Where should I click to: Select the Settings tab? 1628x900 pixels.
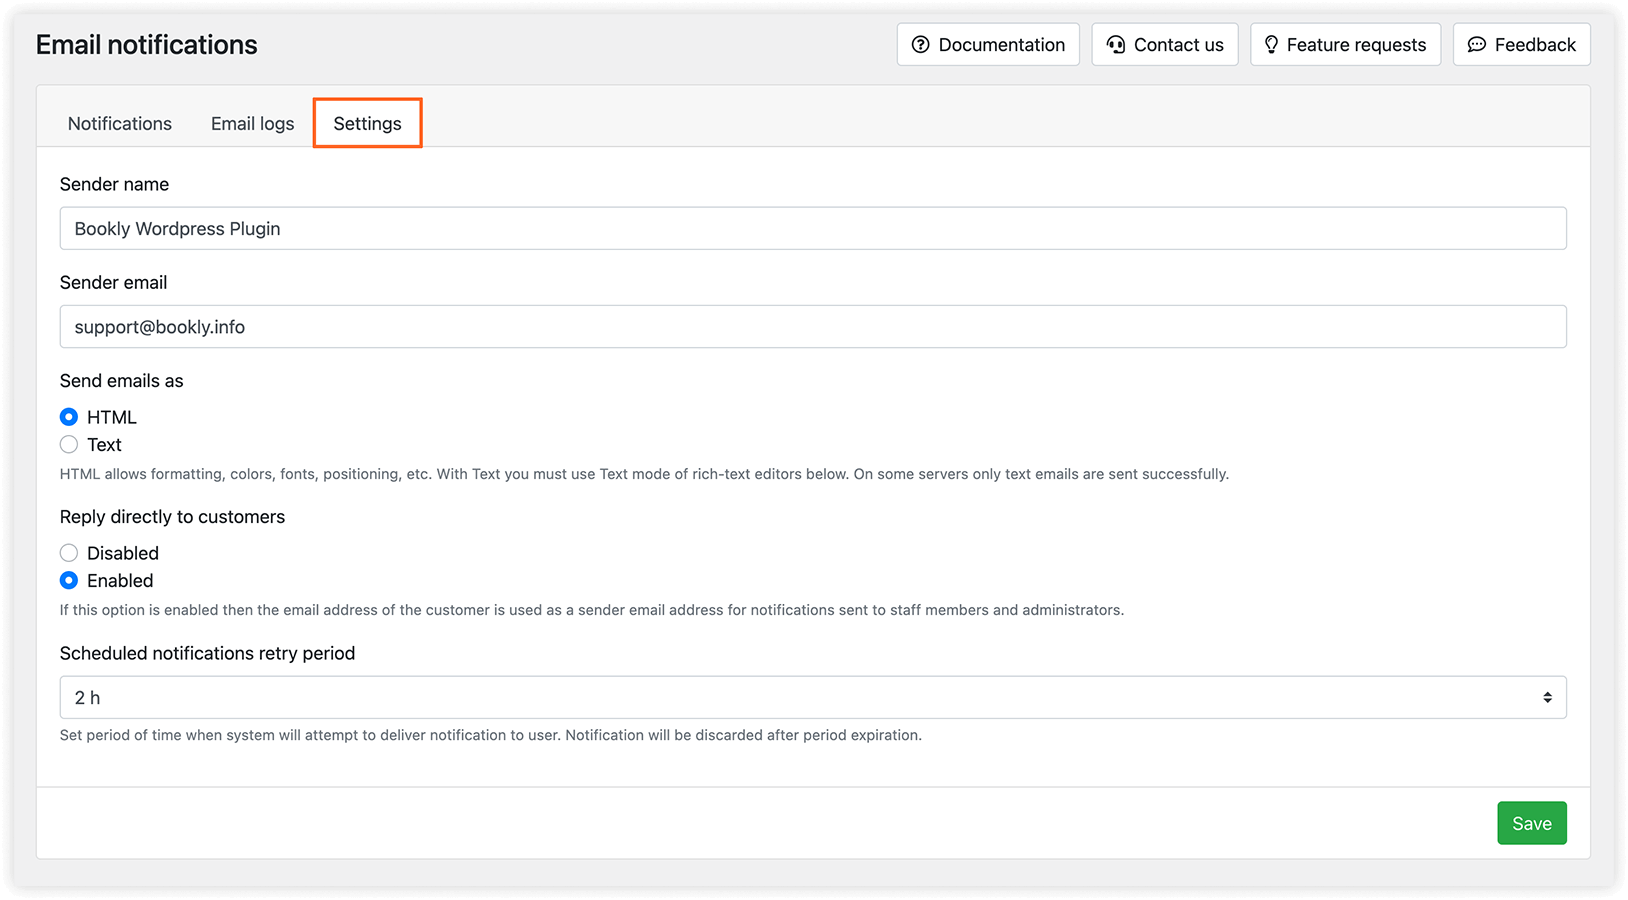coord(367,123)
